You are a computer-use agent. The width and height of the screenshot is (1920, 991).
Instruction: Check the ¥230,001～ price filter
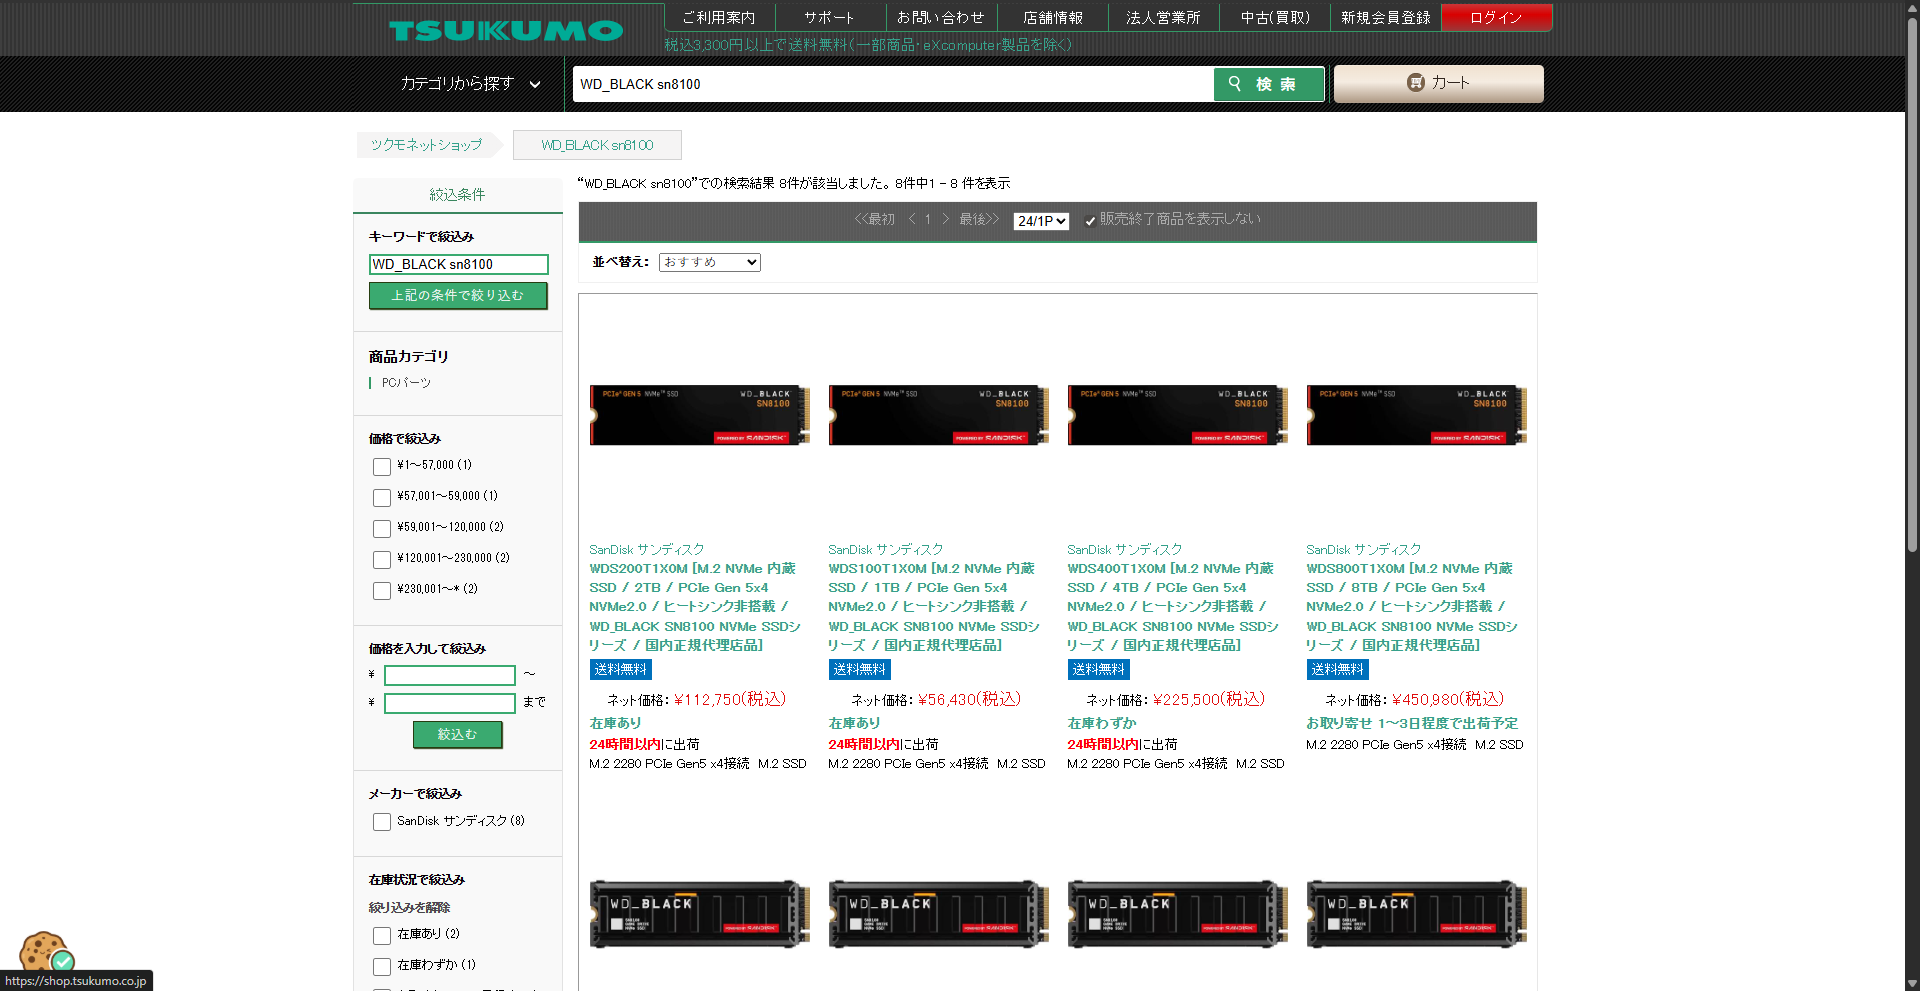point(382,591)
